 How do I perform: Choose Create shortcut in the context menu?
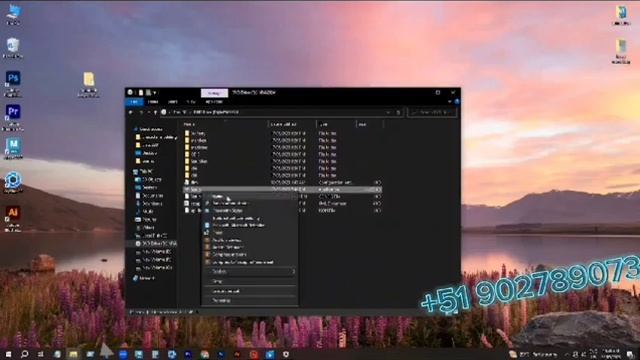point(250,291)
